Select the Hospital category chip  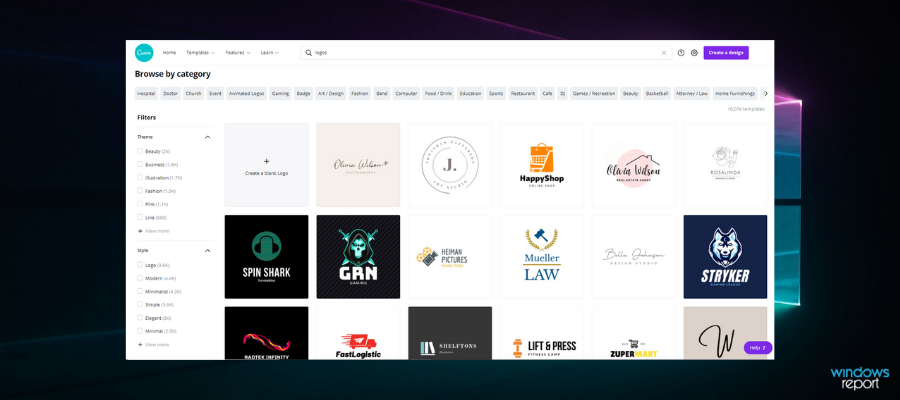click(x=146, y=93)
